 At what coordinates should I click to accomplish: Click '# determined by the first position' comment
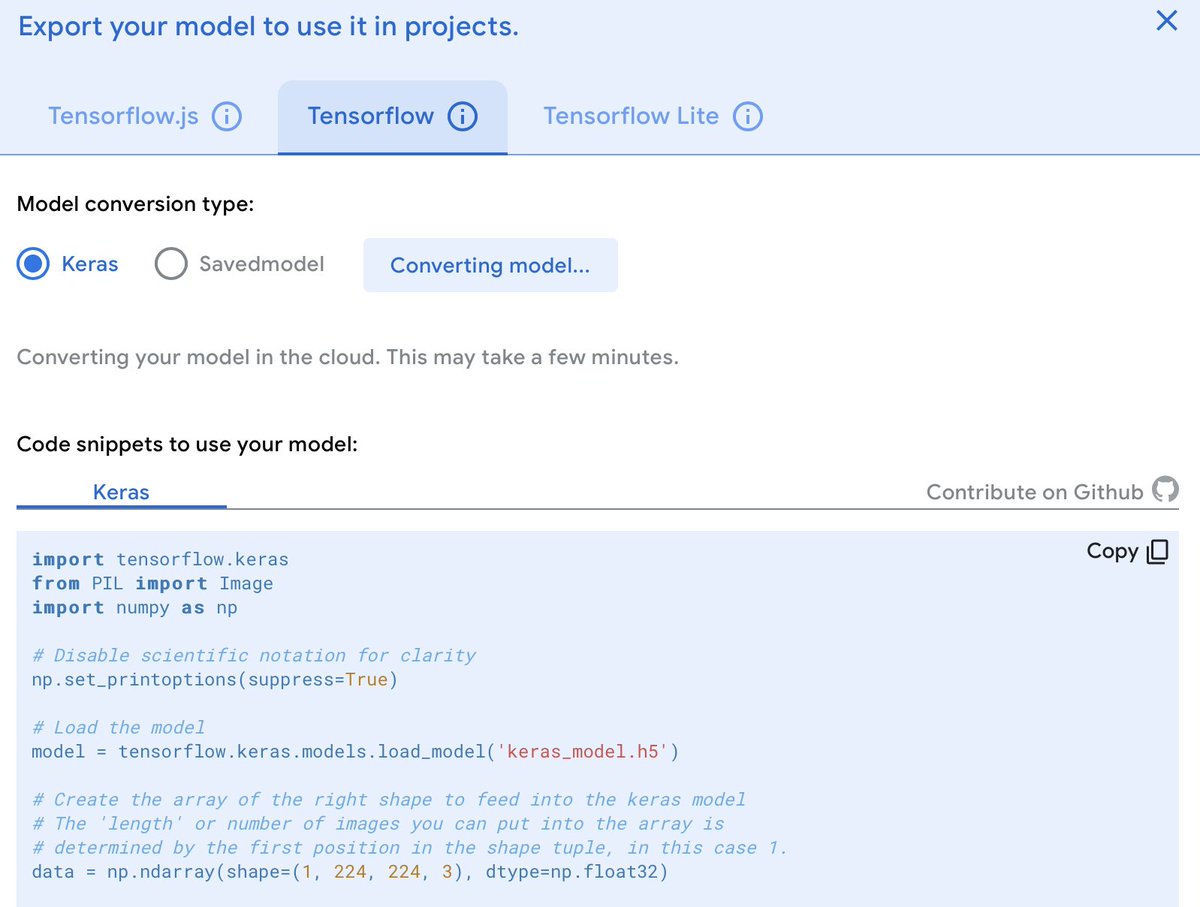coord(410,848)
